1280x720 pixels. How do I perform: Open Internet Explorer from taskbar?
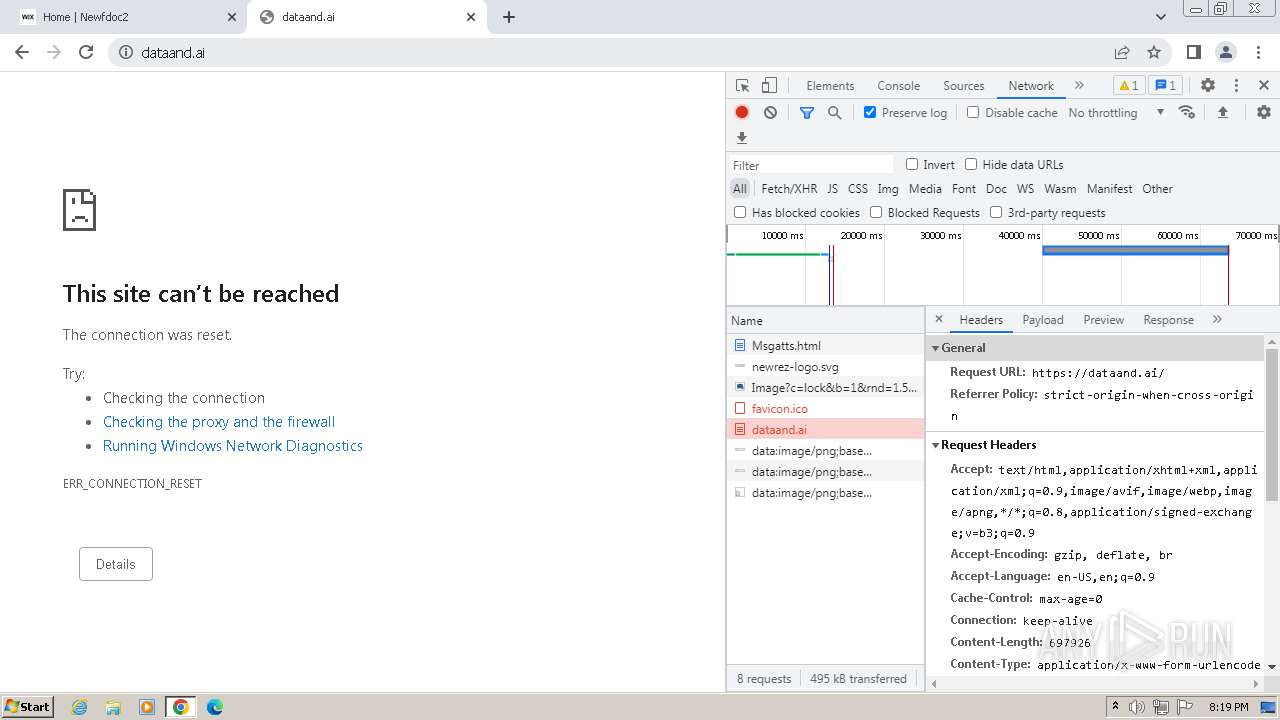tap(80, 707)
